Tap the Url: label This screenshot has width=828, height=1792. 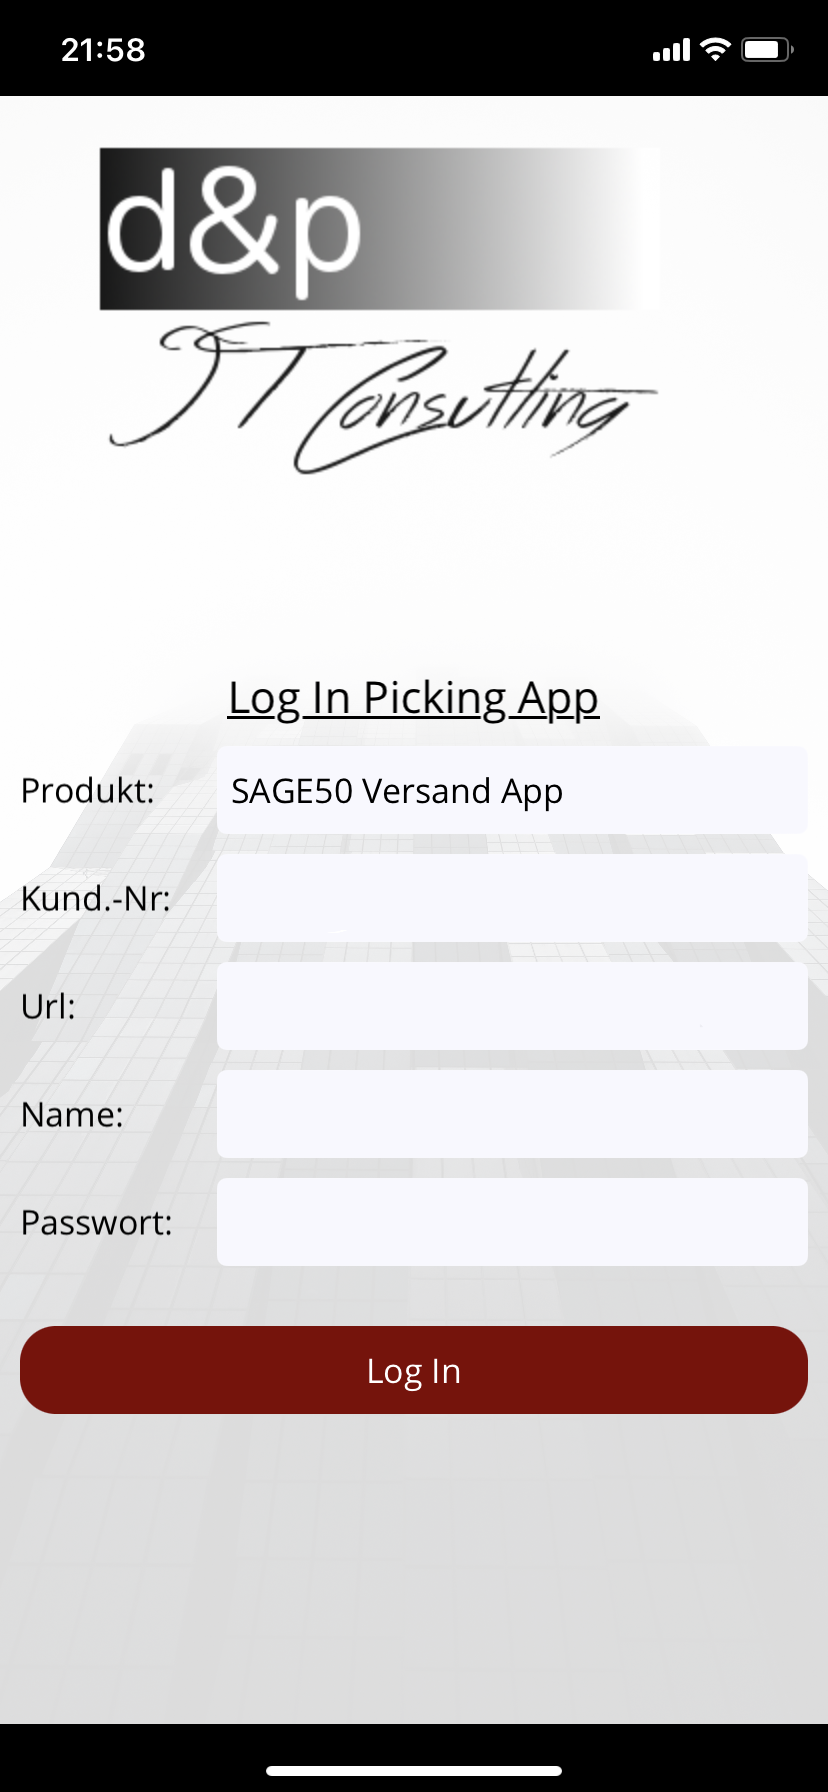[48, 1006]
